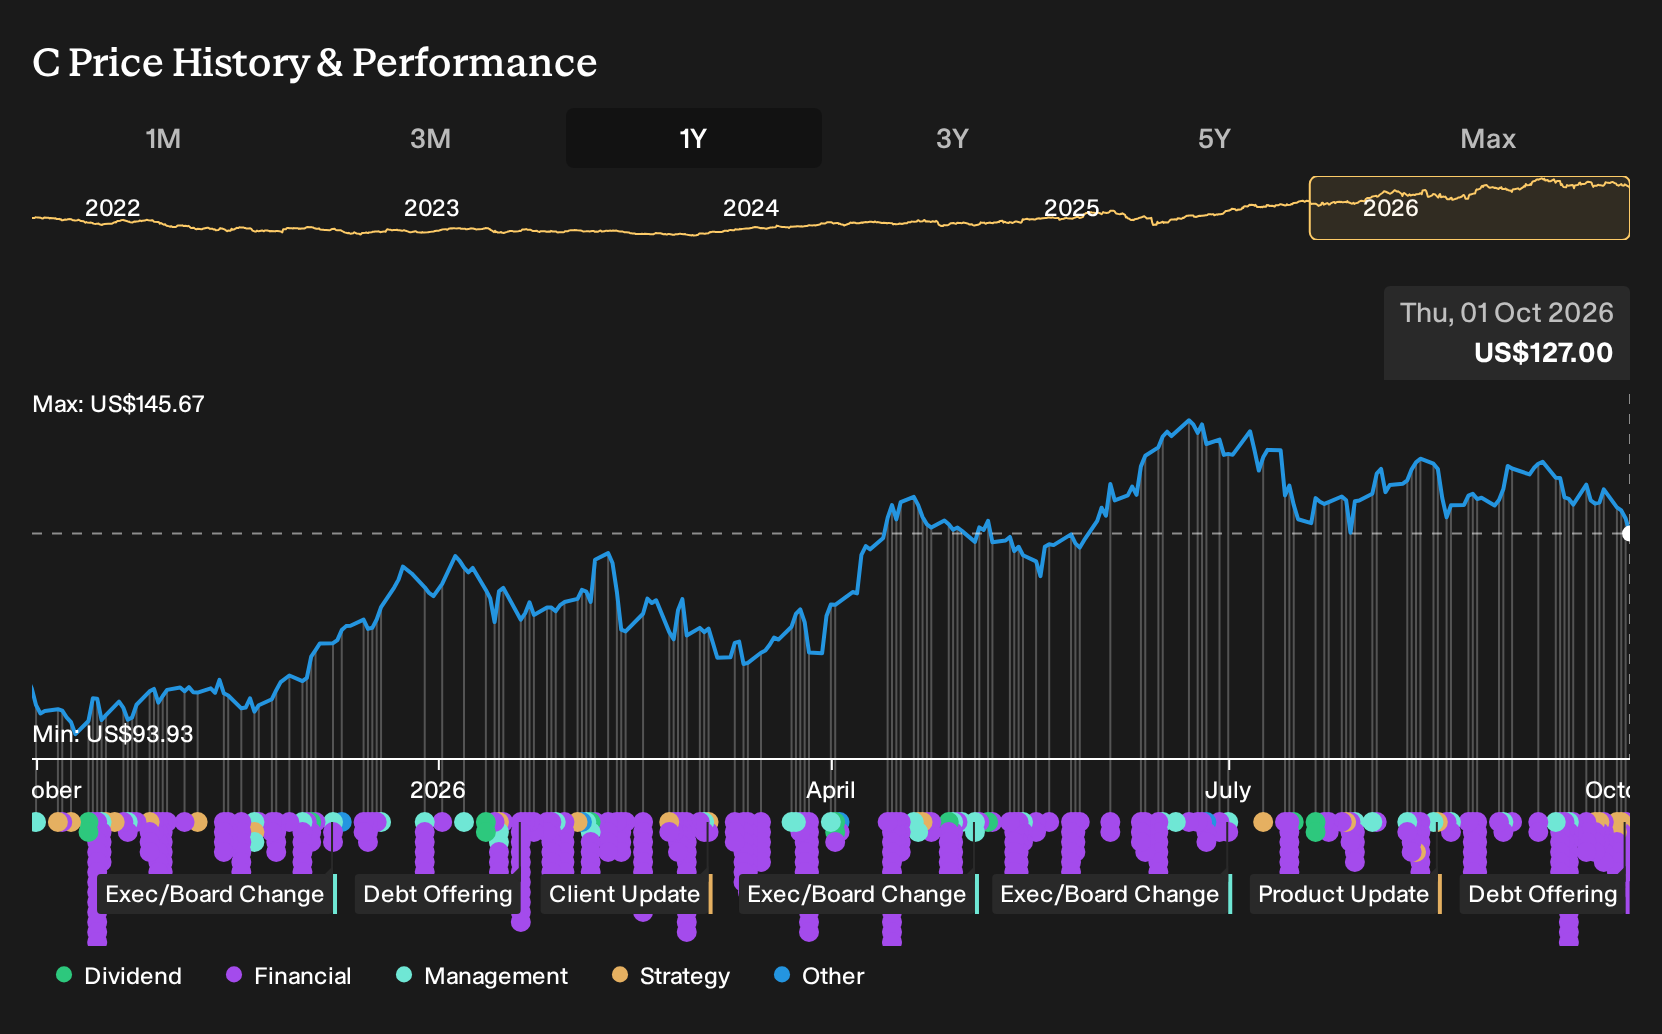This screenshot has width=1662, height=1034.
Task: Click the US$127.00 price in tooltip
Action: (1543, 353)
